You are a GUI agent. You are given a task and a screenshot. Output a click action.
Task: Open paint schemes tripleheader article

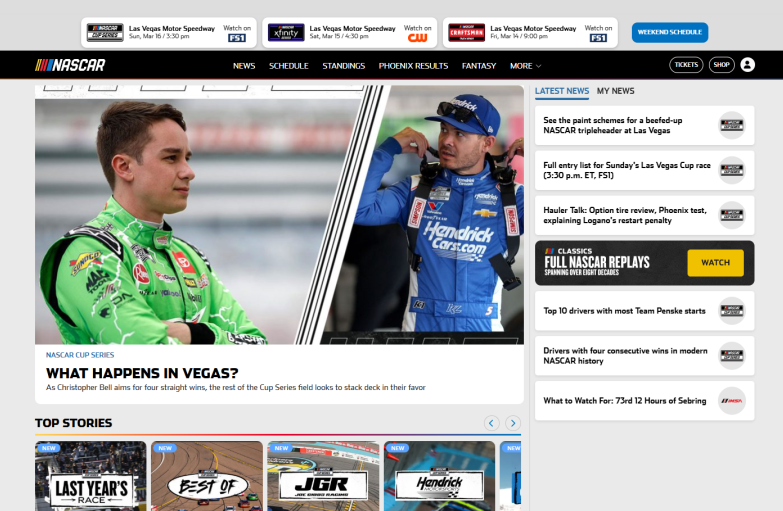tap(644, 125)
